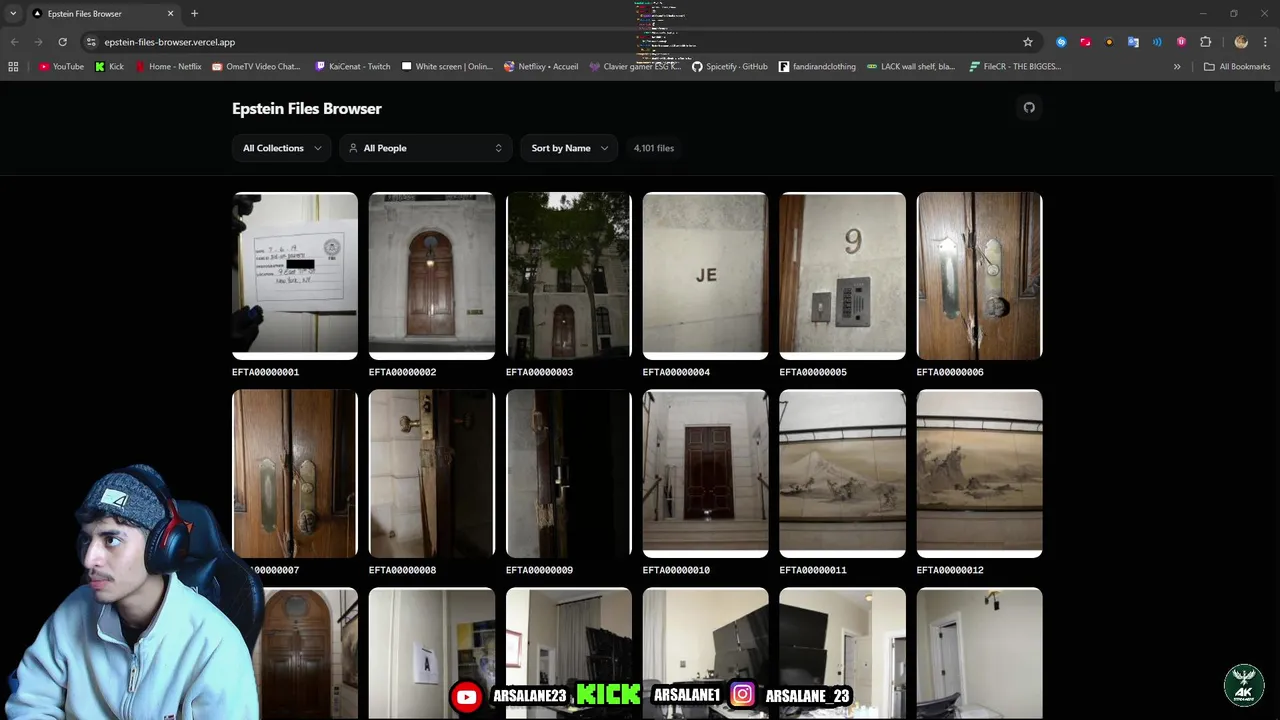Open the Extensions puzzle menu
This screenshot has width=1280, height=720.
1205,42
